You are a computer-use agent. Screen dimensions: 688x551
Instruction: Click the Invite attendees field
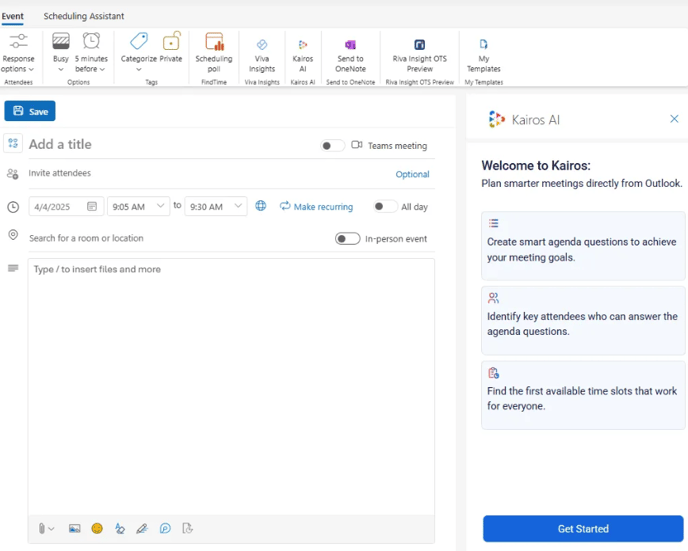[210, 173]
